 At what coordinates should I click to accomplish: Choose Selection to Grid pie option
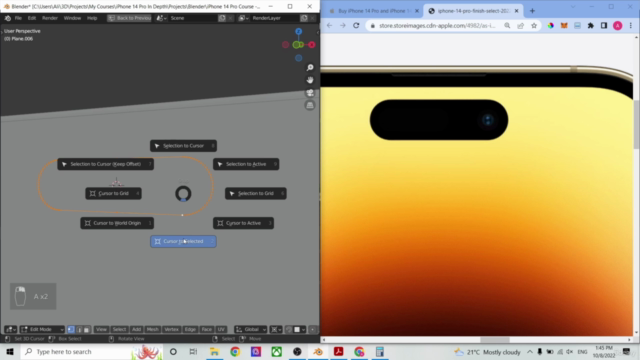pos(256,193)
